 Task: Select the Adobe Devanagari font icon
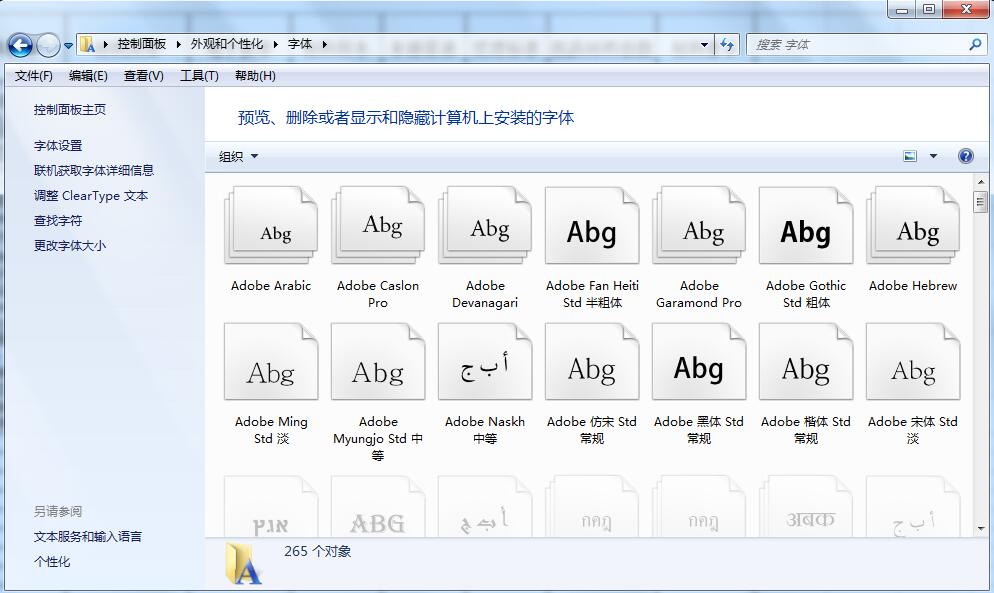click(x=485, y=225)
